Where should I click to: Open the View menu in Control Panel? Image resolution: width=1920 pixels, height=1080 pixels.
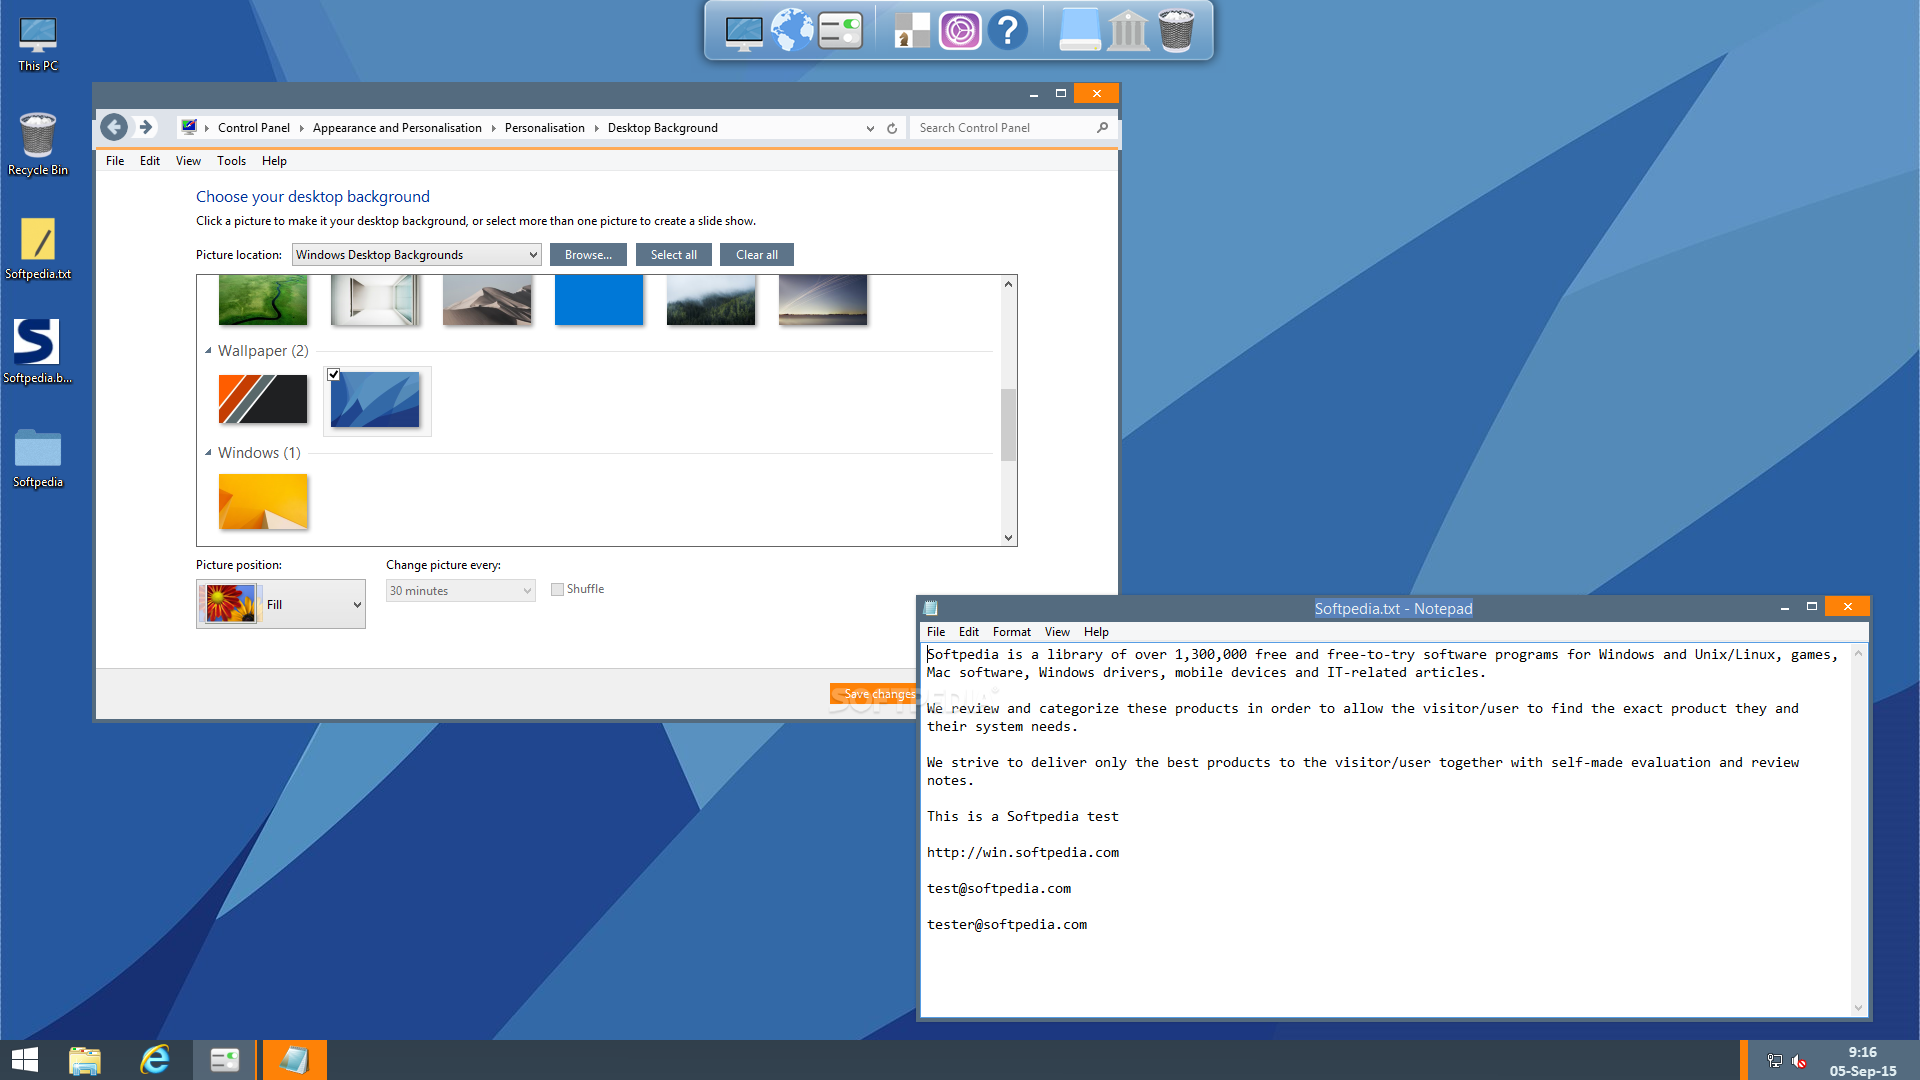(188, 161)
